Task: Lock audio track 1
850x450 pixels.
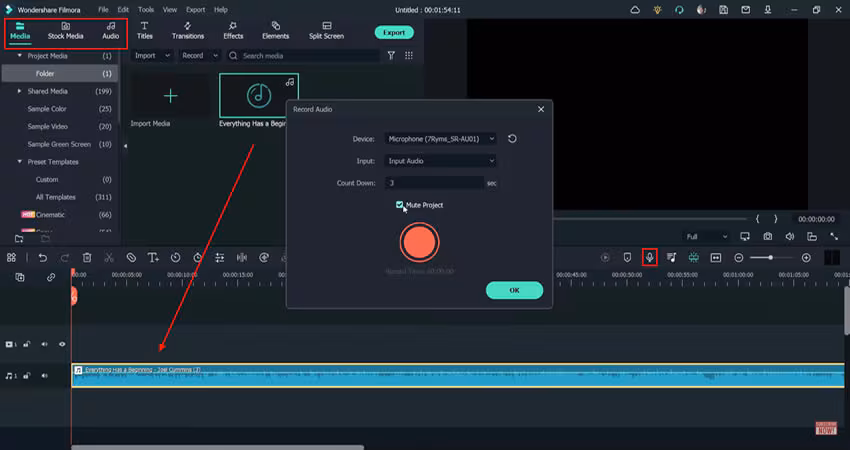Action: [27, 376]
